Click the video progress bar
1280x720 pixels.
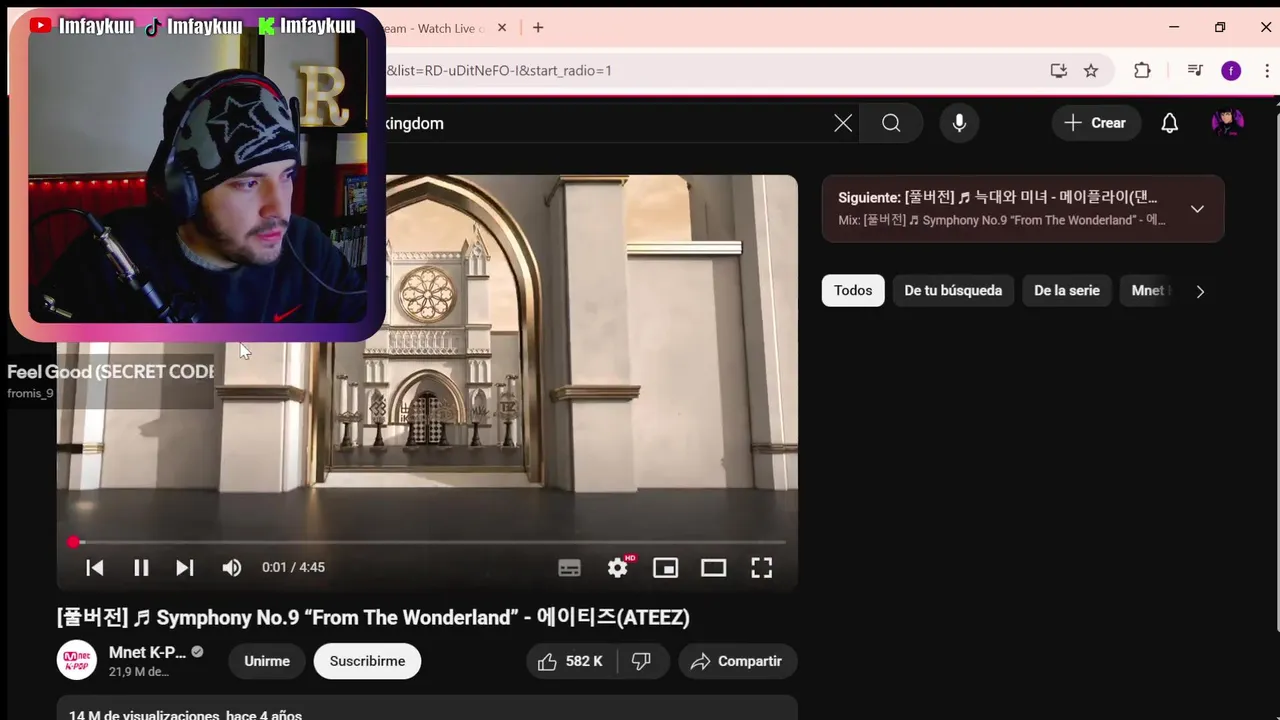tap(427, 542)
